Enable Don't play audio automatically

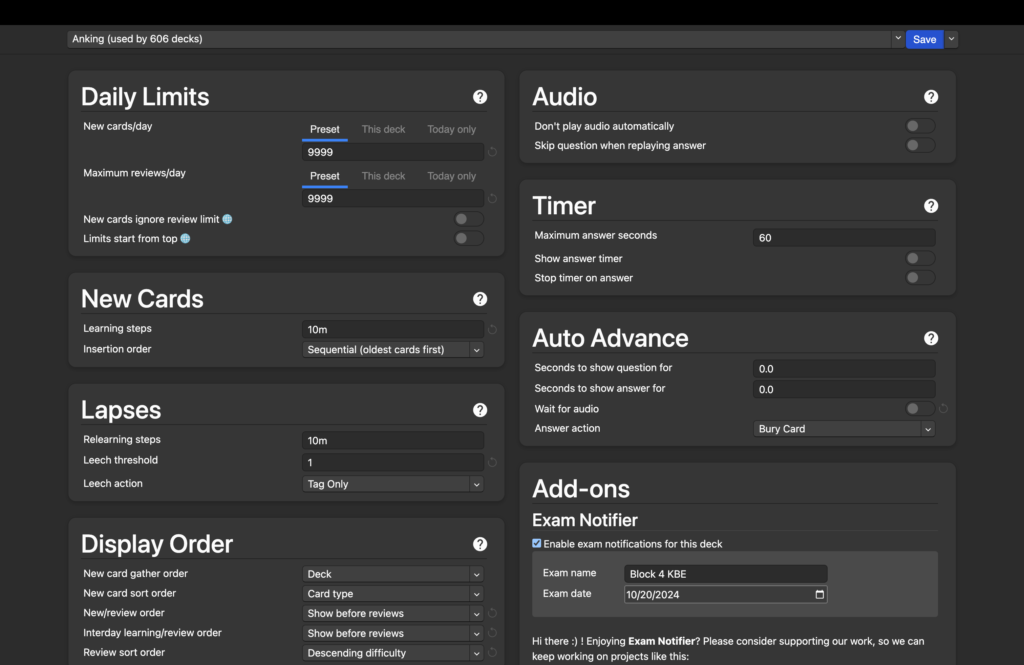(x=920, y=126)
